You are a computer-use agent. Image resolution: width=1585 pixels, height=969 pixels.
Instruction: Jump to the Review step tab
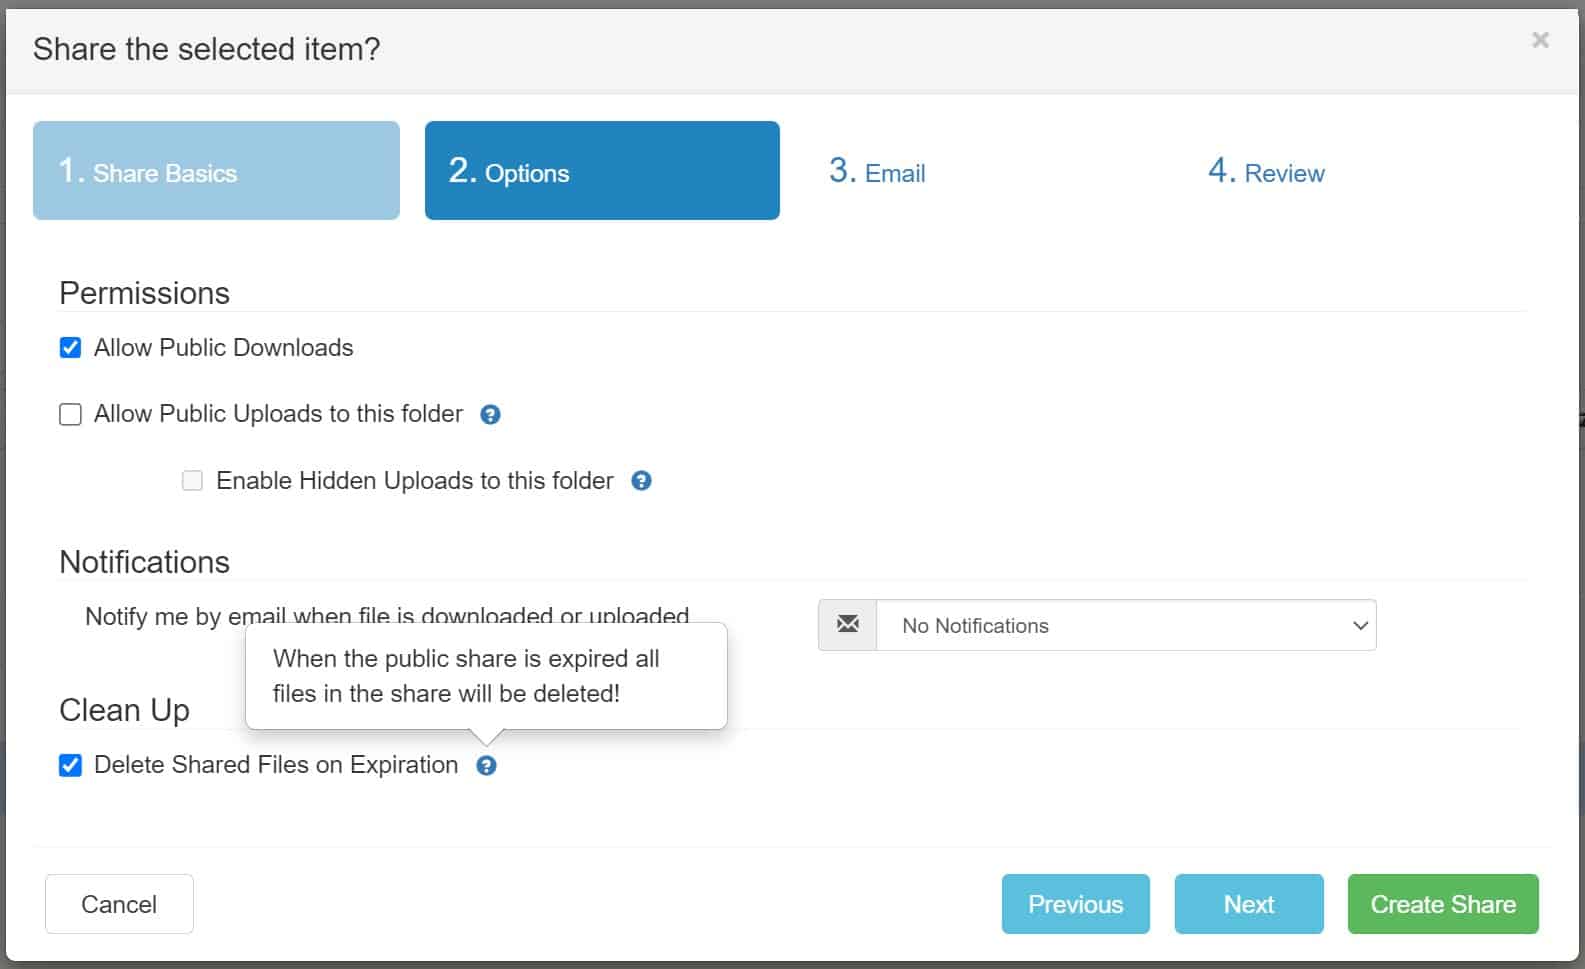click(1266, 172)
